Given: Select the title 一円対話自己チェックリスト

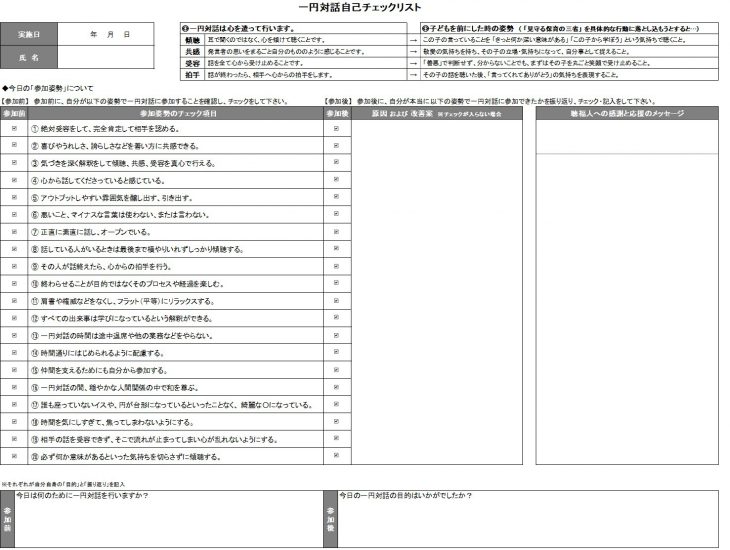Looking at the screenshot, I should click(359, 7).
